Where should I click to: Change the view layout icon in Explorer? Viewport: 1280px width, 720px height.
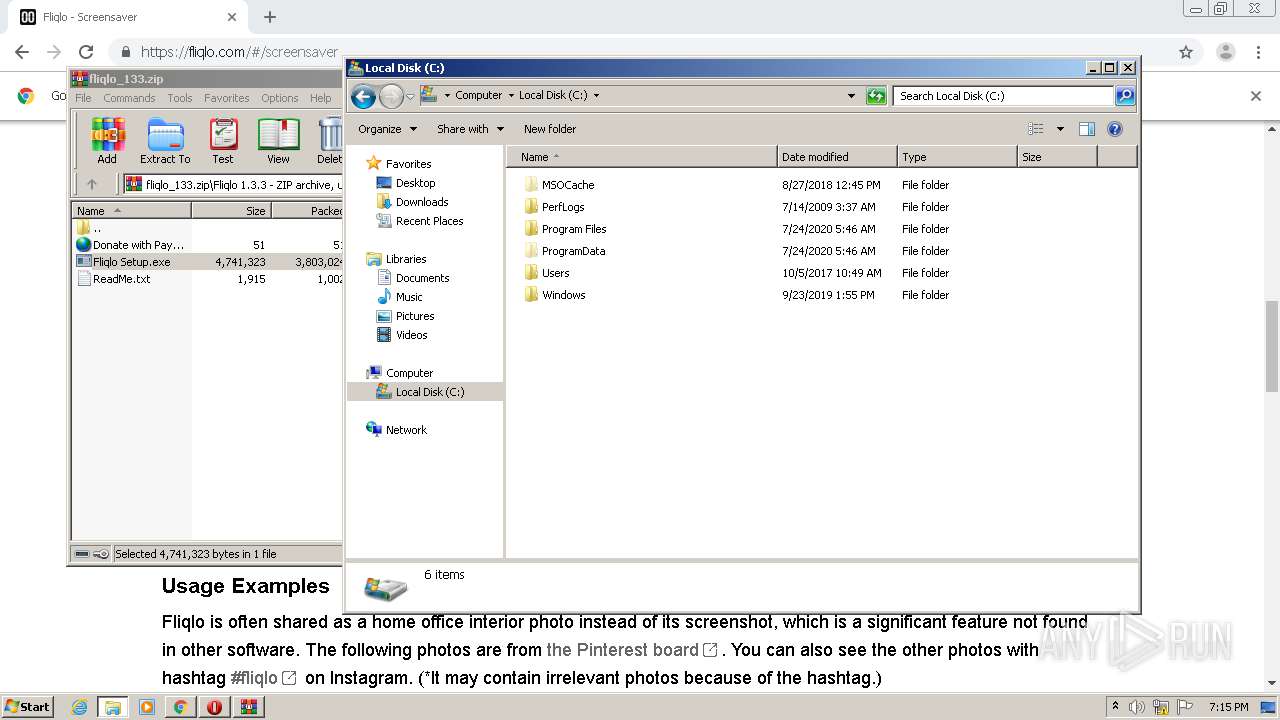(x=1036, y=129)
